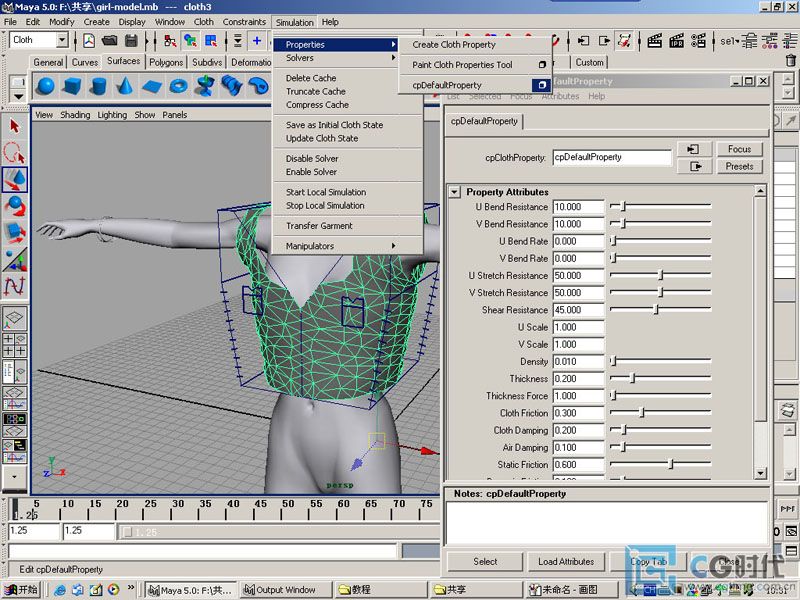The width and height of the screenshot is (800, 600).
Task: Activate the Rotate tool in toolbox
Action: click(x=14, y=206)
